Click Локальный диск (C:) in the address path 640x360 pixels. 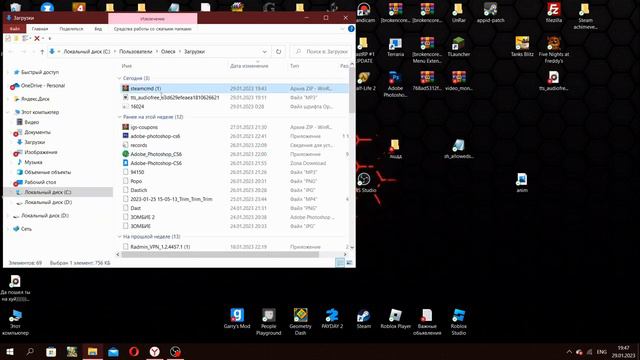point(87,52)
